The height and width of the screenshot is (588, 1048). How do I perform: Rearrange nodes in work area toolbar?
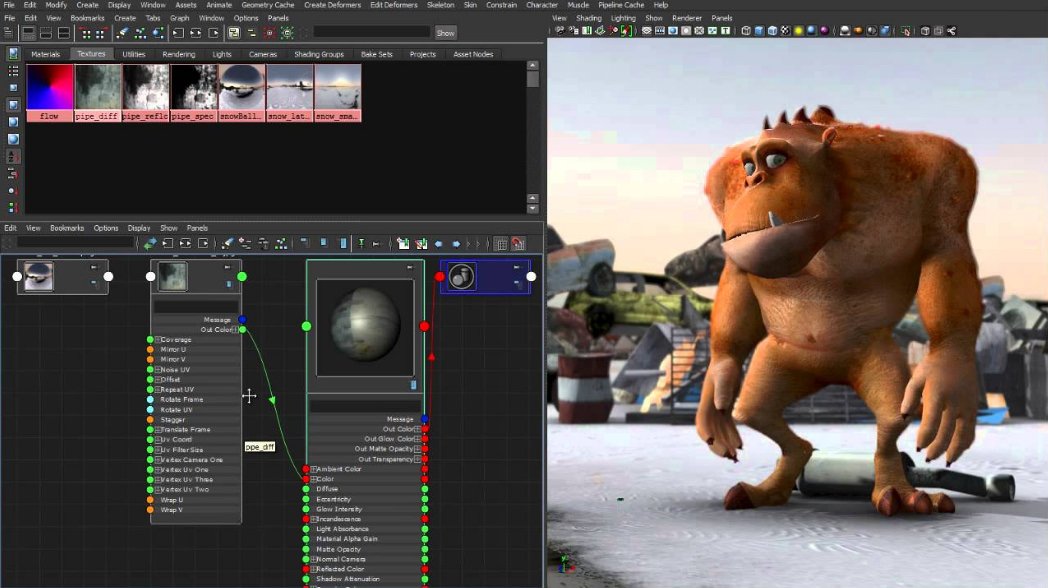pos(281,244)
